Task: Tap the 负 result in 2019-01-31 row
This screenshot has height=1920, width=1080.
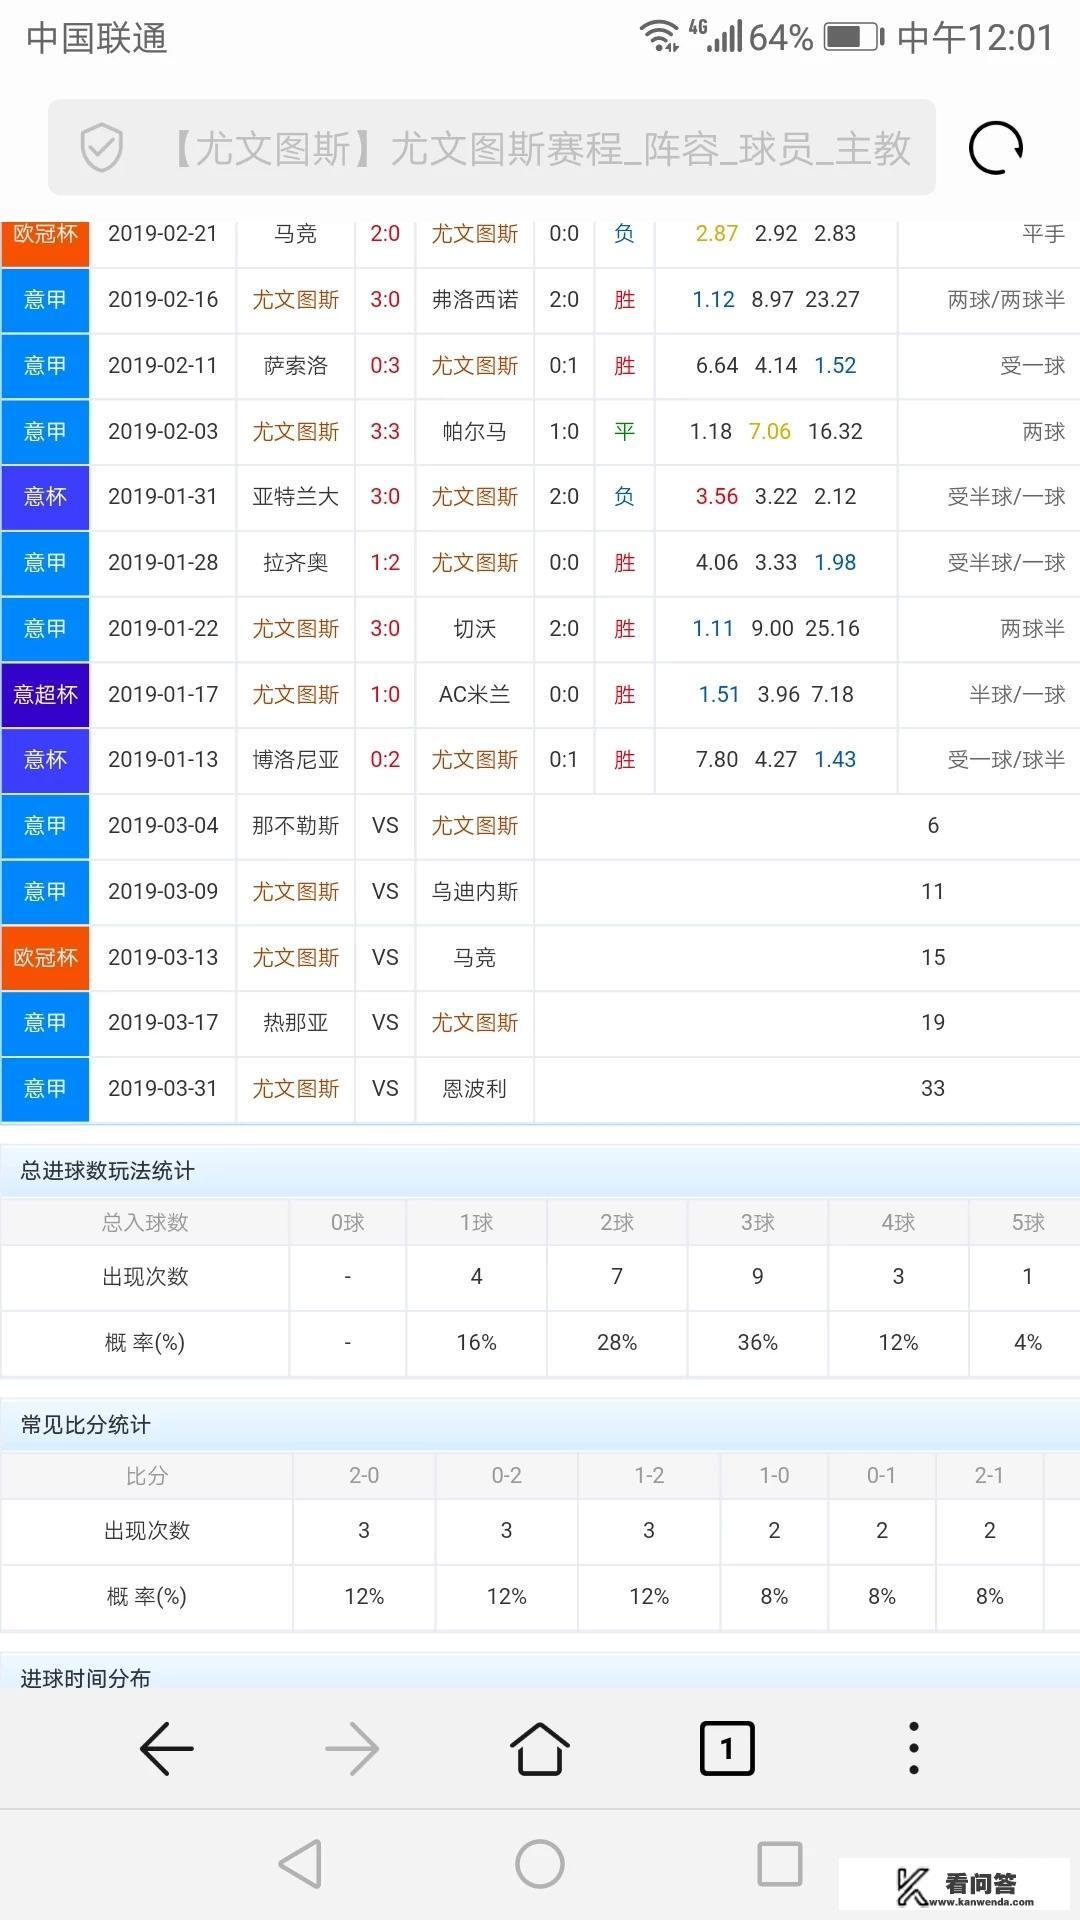Action: (624, 497)
